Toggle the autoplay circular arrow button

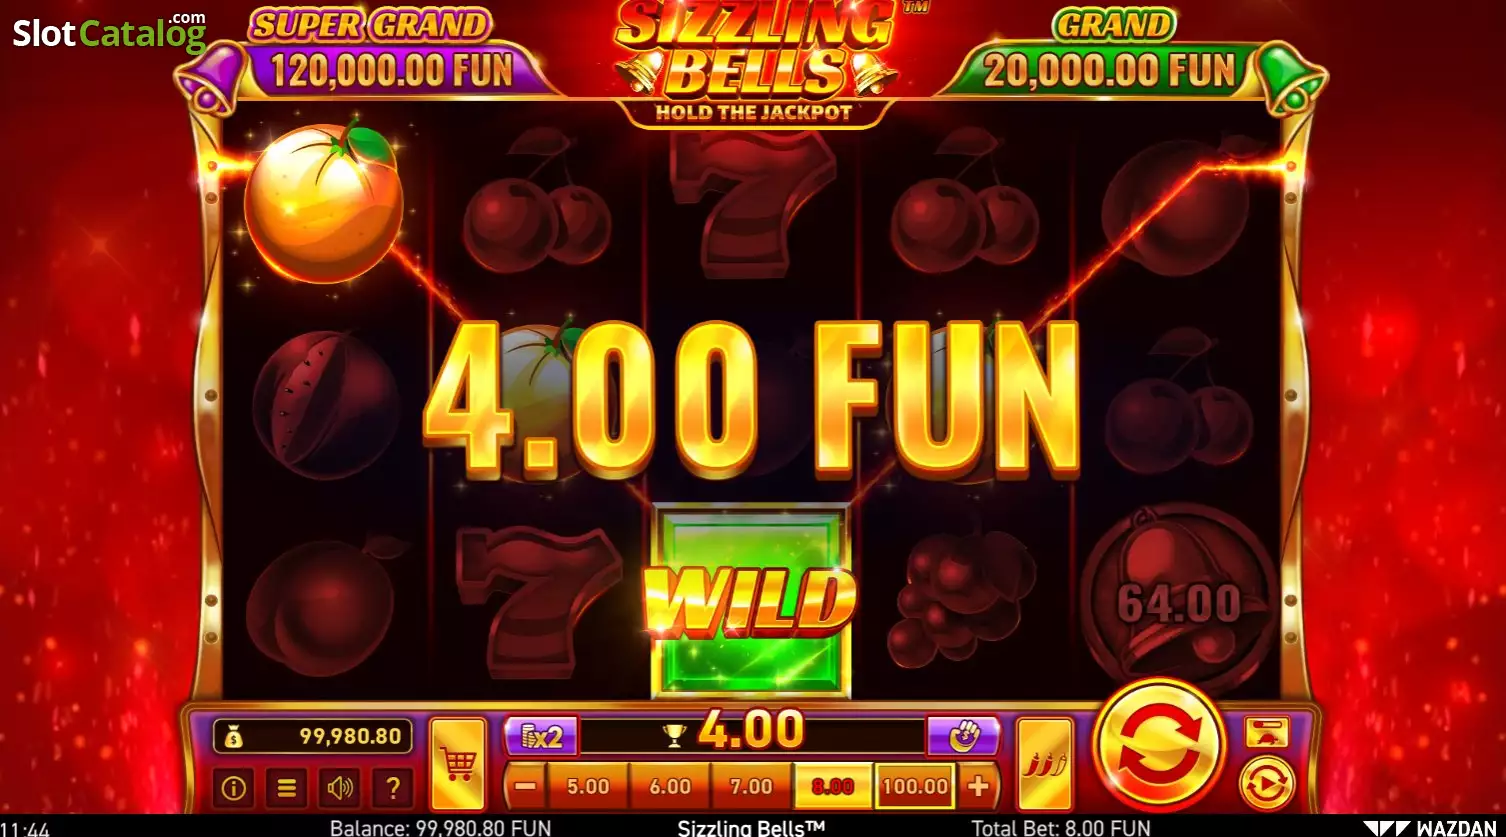point(1267,785)
